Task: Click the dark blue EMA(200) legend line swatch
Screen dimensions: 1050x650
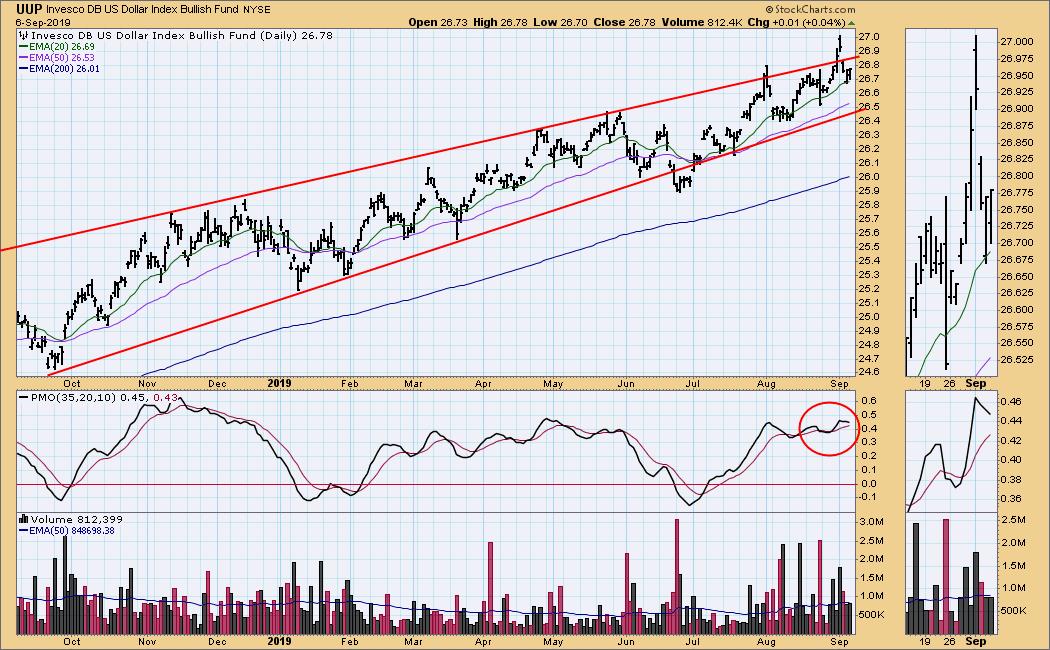Action: pos(23,68)
